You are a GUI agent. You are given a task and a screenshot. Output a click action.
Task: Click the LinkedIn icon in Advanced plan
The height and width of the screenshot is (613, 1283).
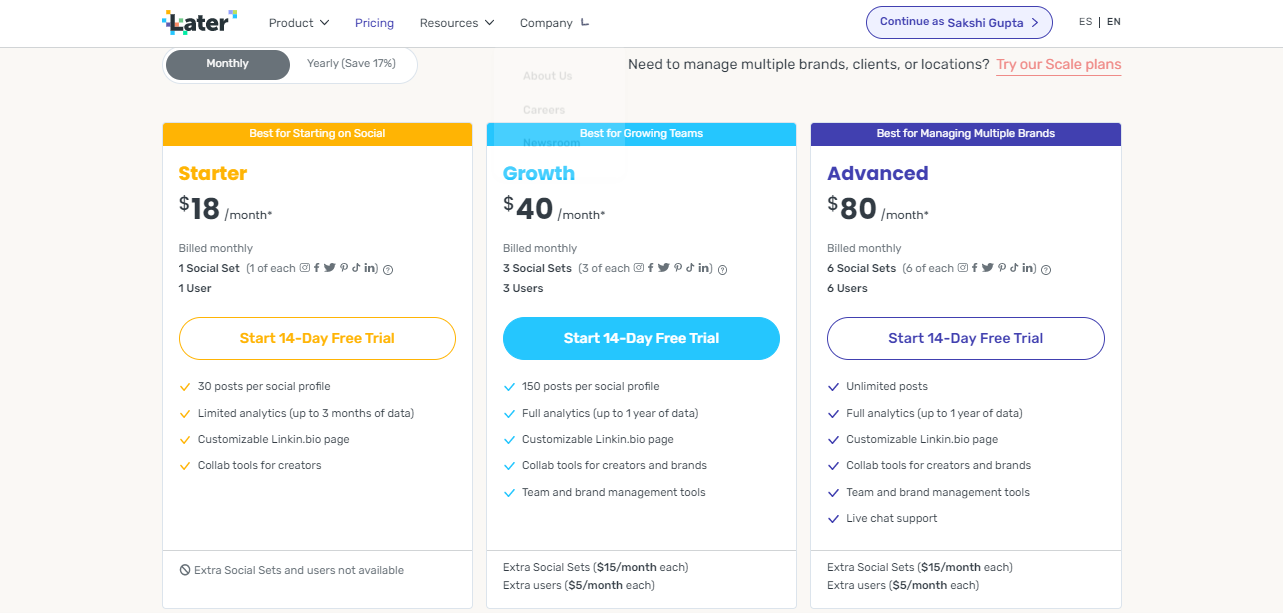(x=1029, y=268)
